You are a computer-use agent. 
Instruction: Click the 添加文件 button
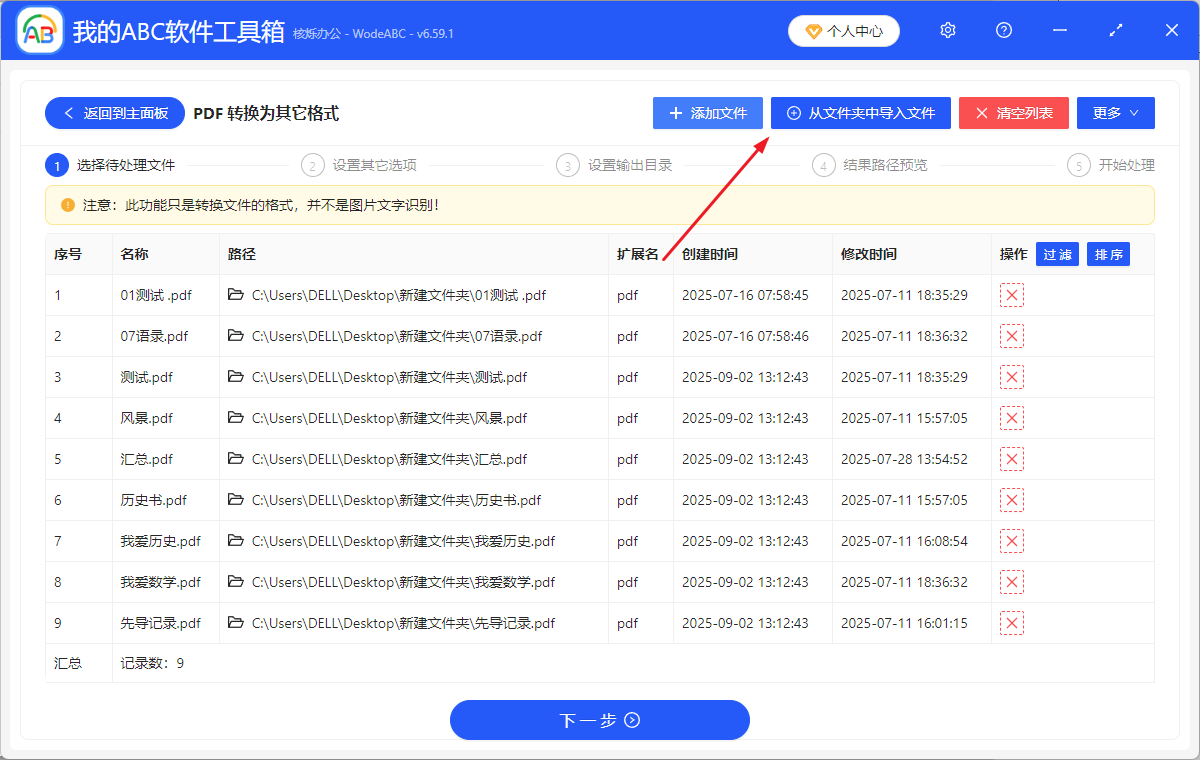[x=707, y=113]
